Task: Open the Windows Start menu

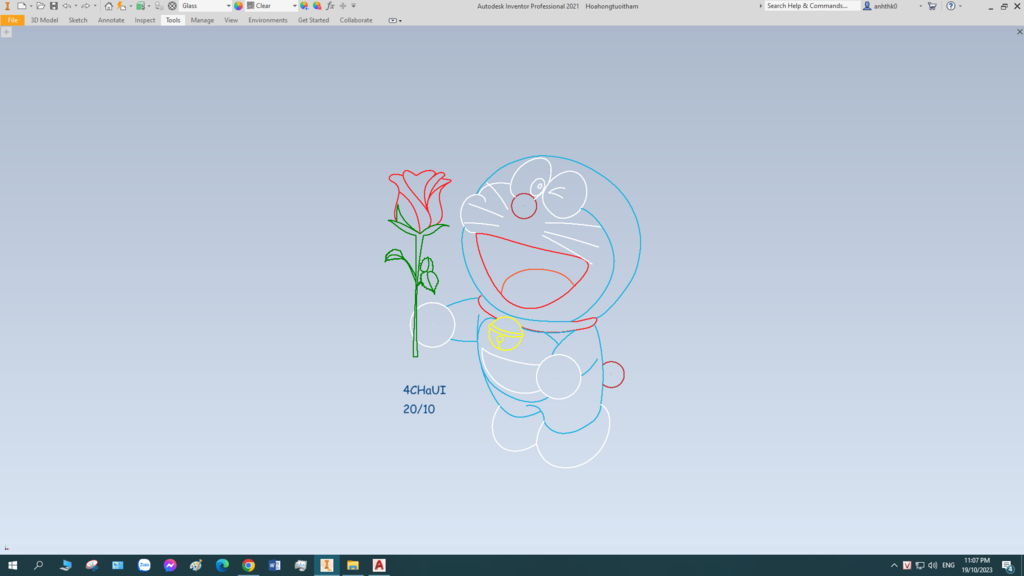Action: tap(12, 565)
